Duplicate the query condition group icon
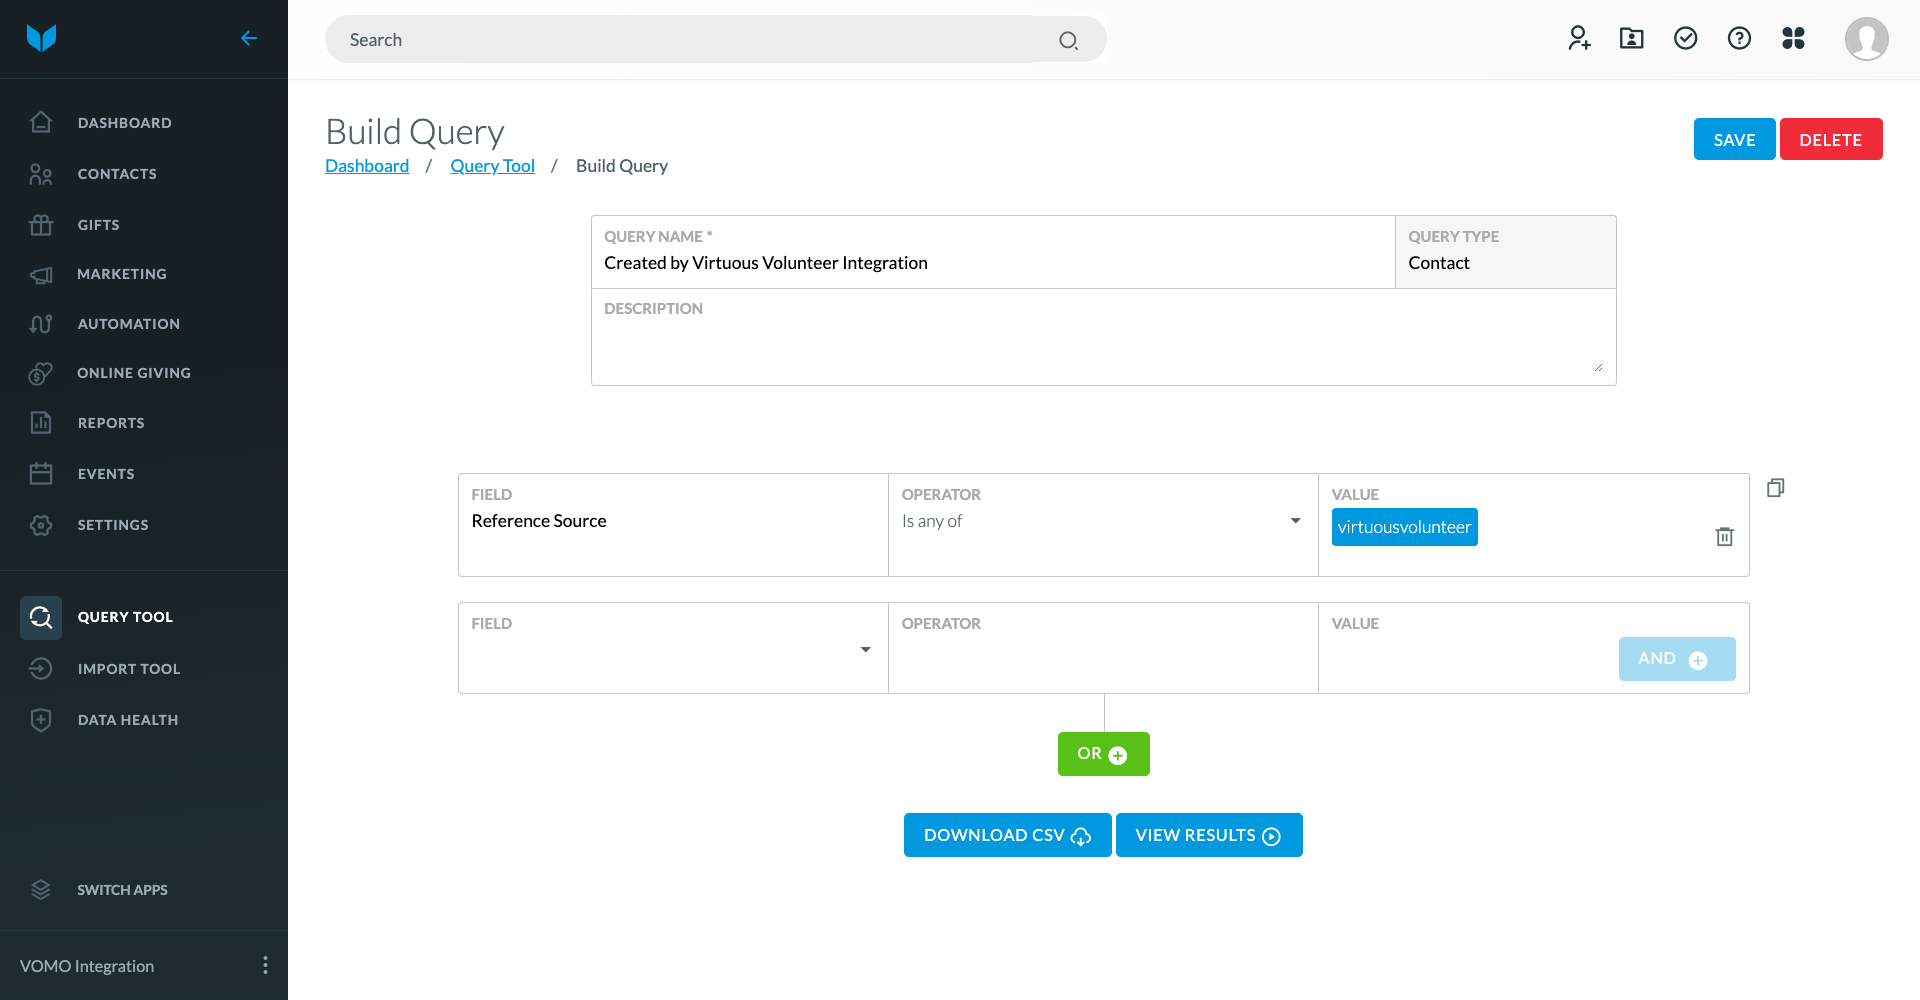Image resolution: width=1920 pixels, height=1000 pixels. pyautogui.click(x=1776, y=488)
